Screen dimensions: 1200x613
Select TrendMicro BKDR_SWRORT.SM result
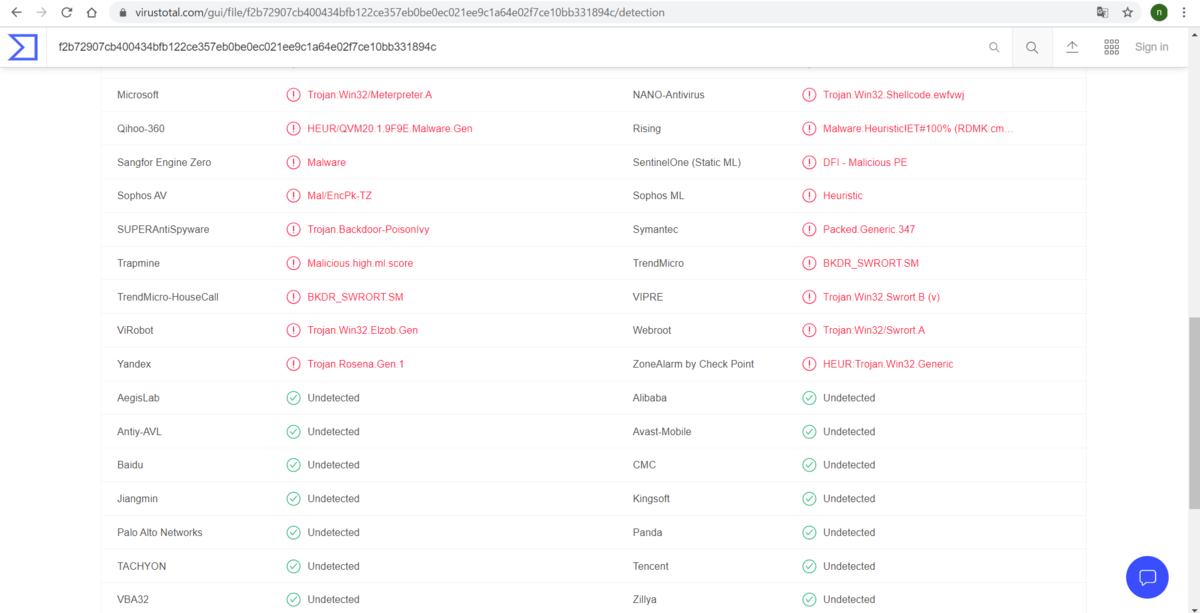point(871,263)
